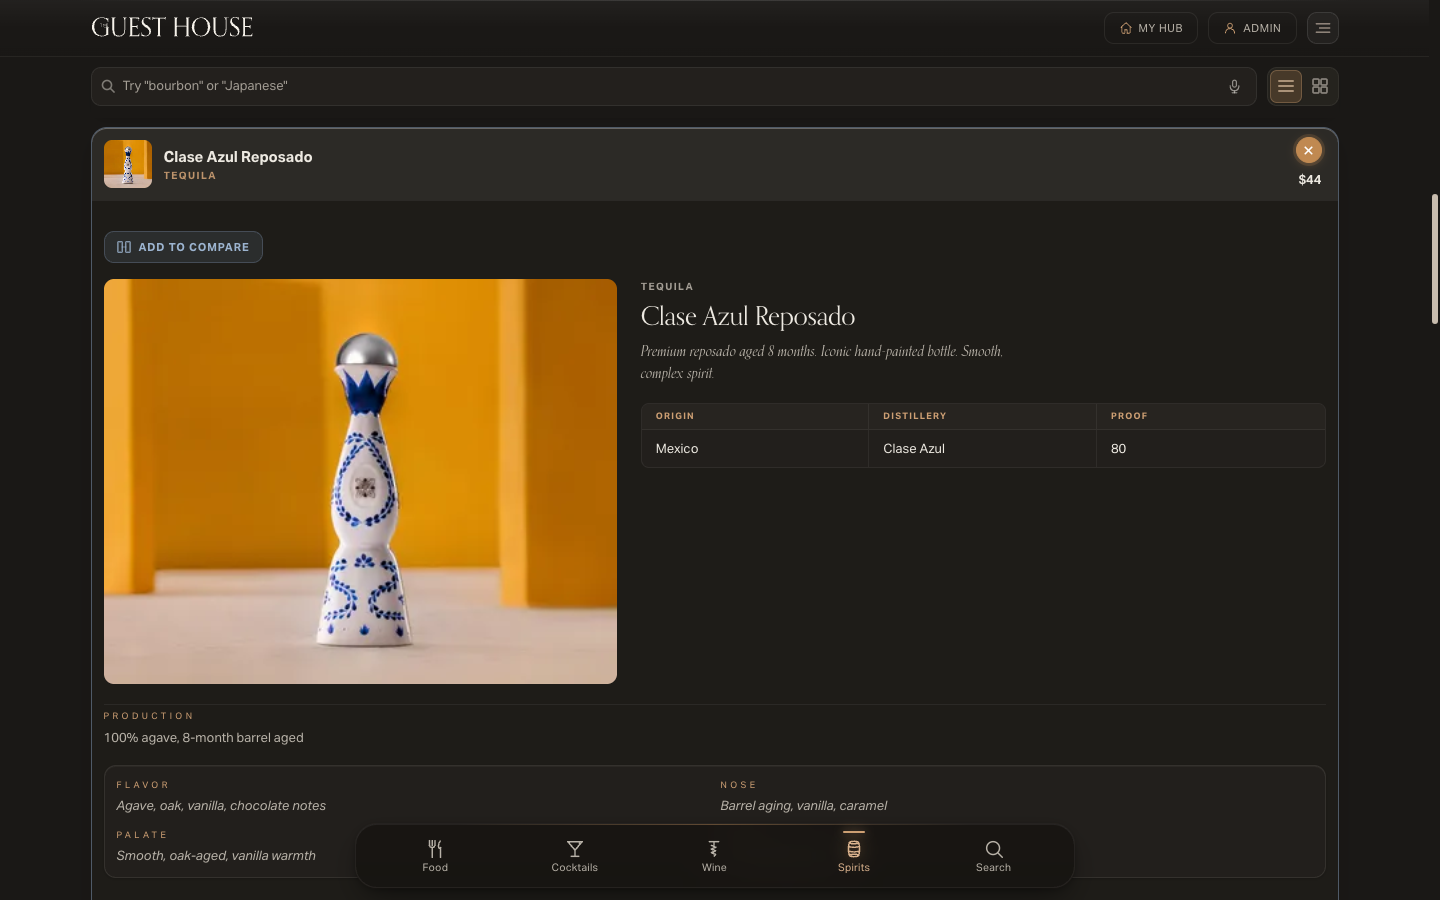
Task: Select the Distillery value "Clase Azul"
Action: coord(914,449)
